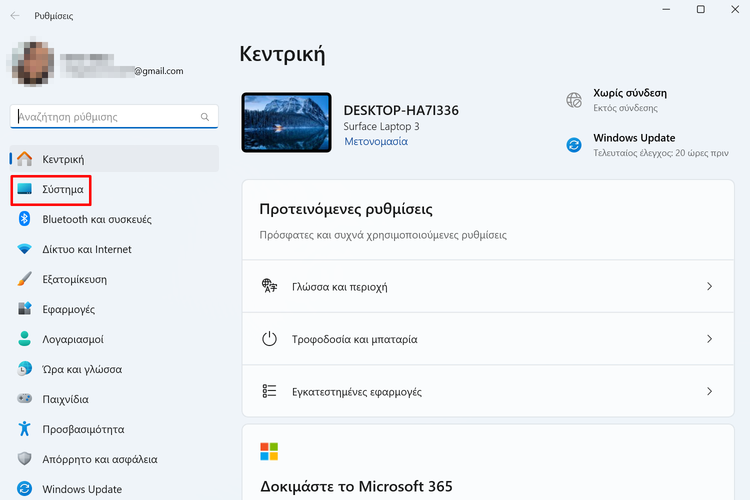Click the globe no-connection icon
The height and width of the screenshot is (500, 750).
click(574, 100)
